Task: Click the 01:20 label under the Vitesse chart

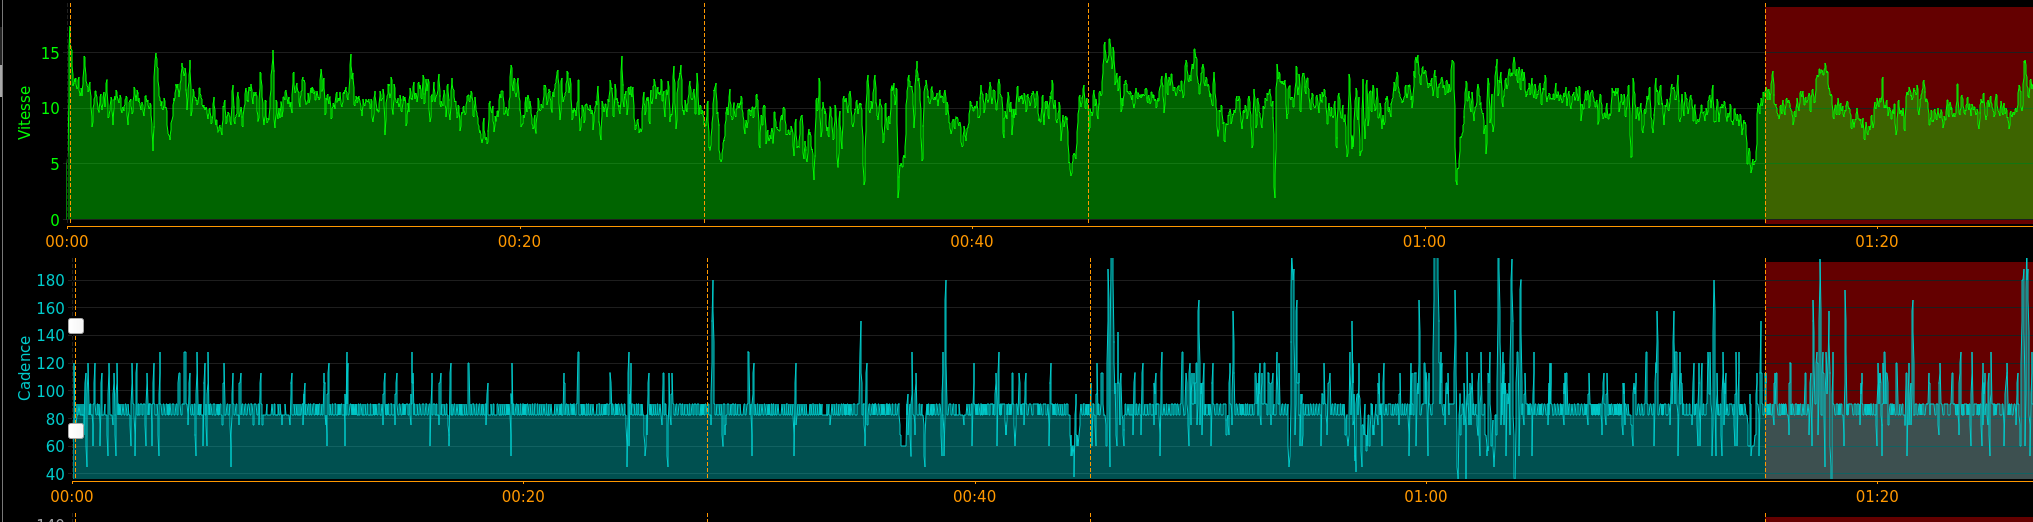Action: point(1877,241)
